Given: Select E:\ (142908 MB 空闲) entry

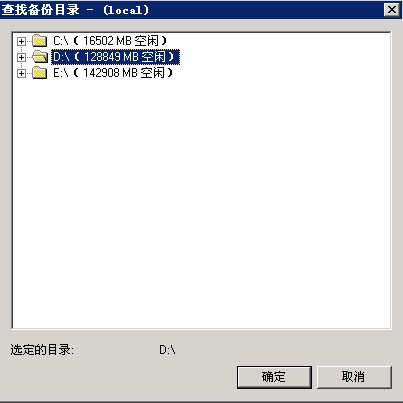Looking at the screenshot, I should click(x=113, y=73).
